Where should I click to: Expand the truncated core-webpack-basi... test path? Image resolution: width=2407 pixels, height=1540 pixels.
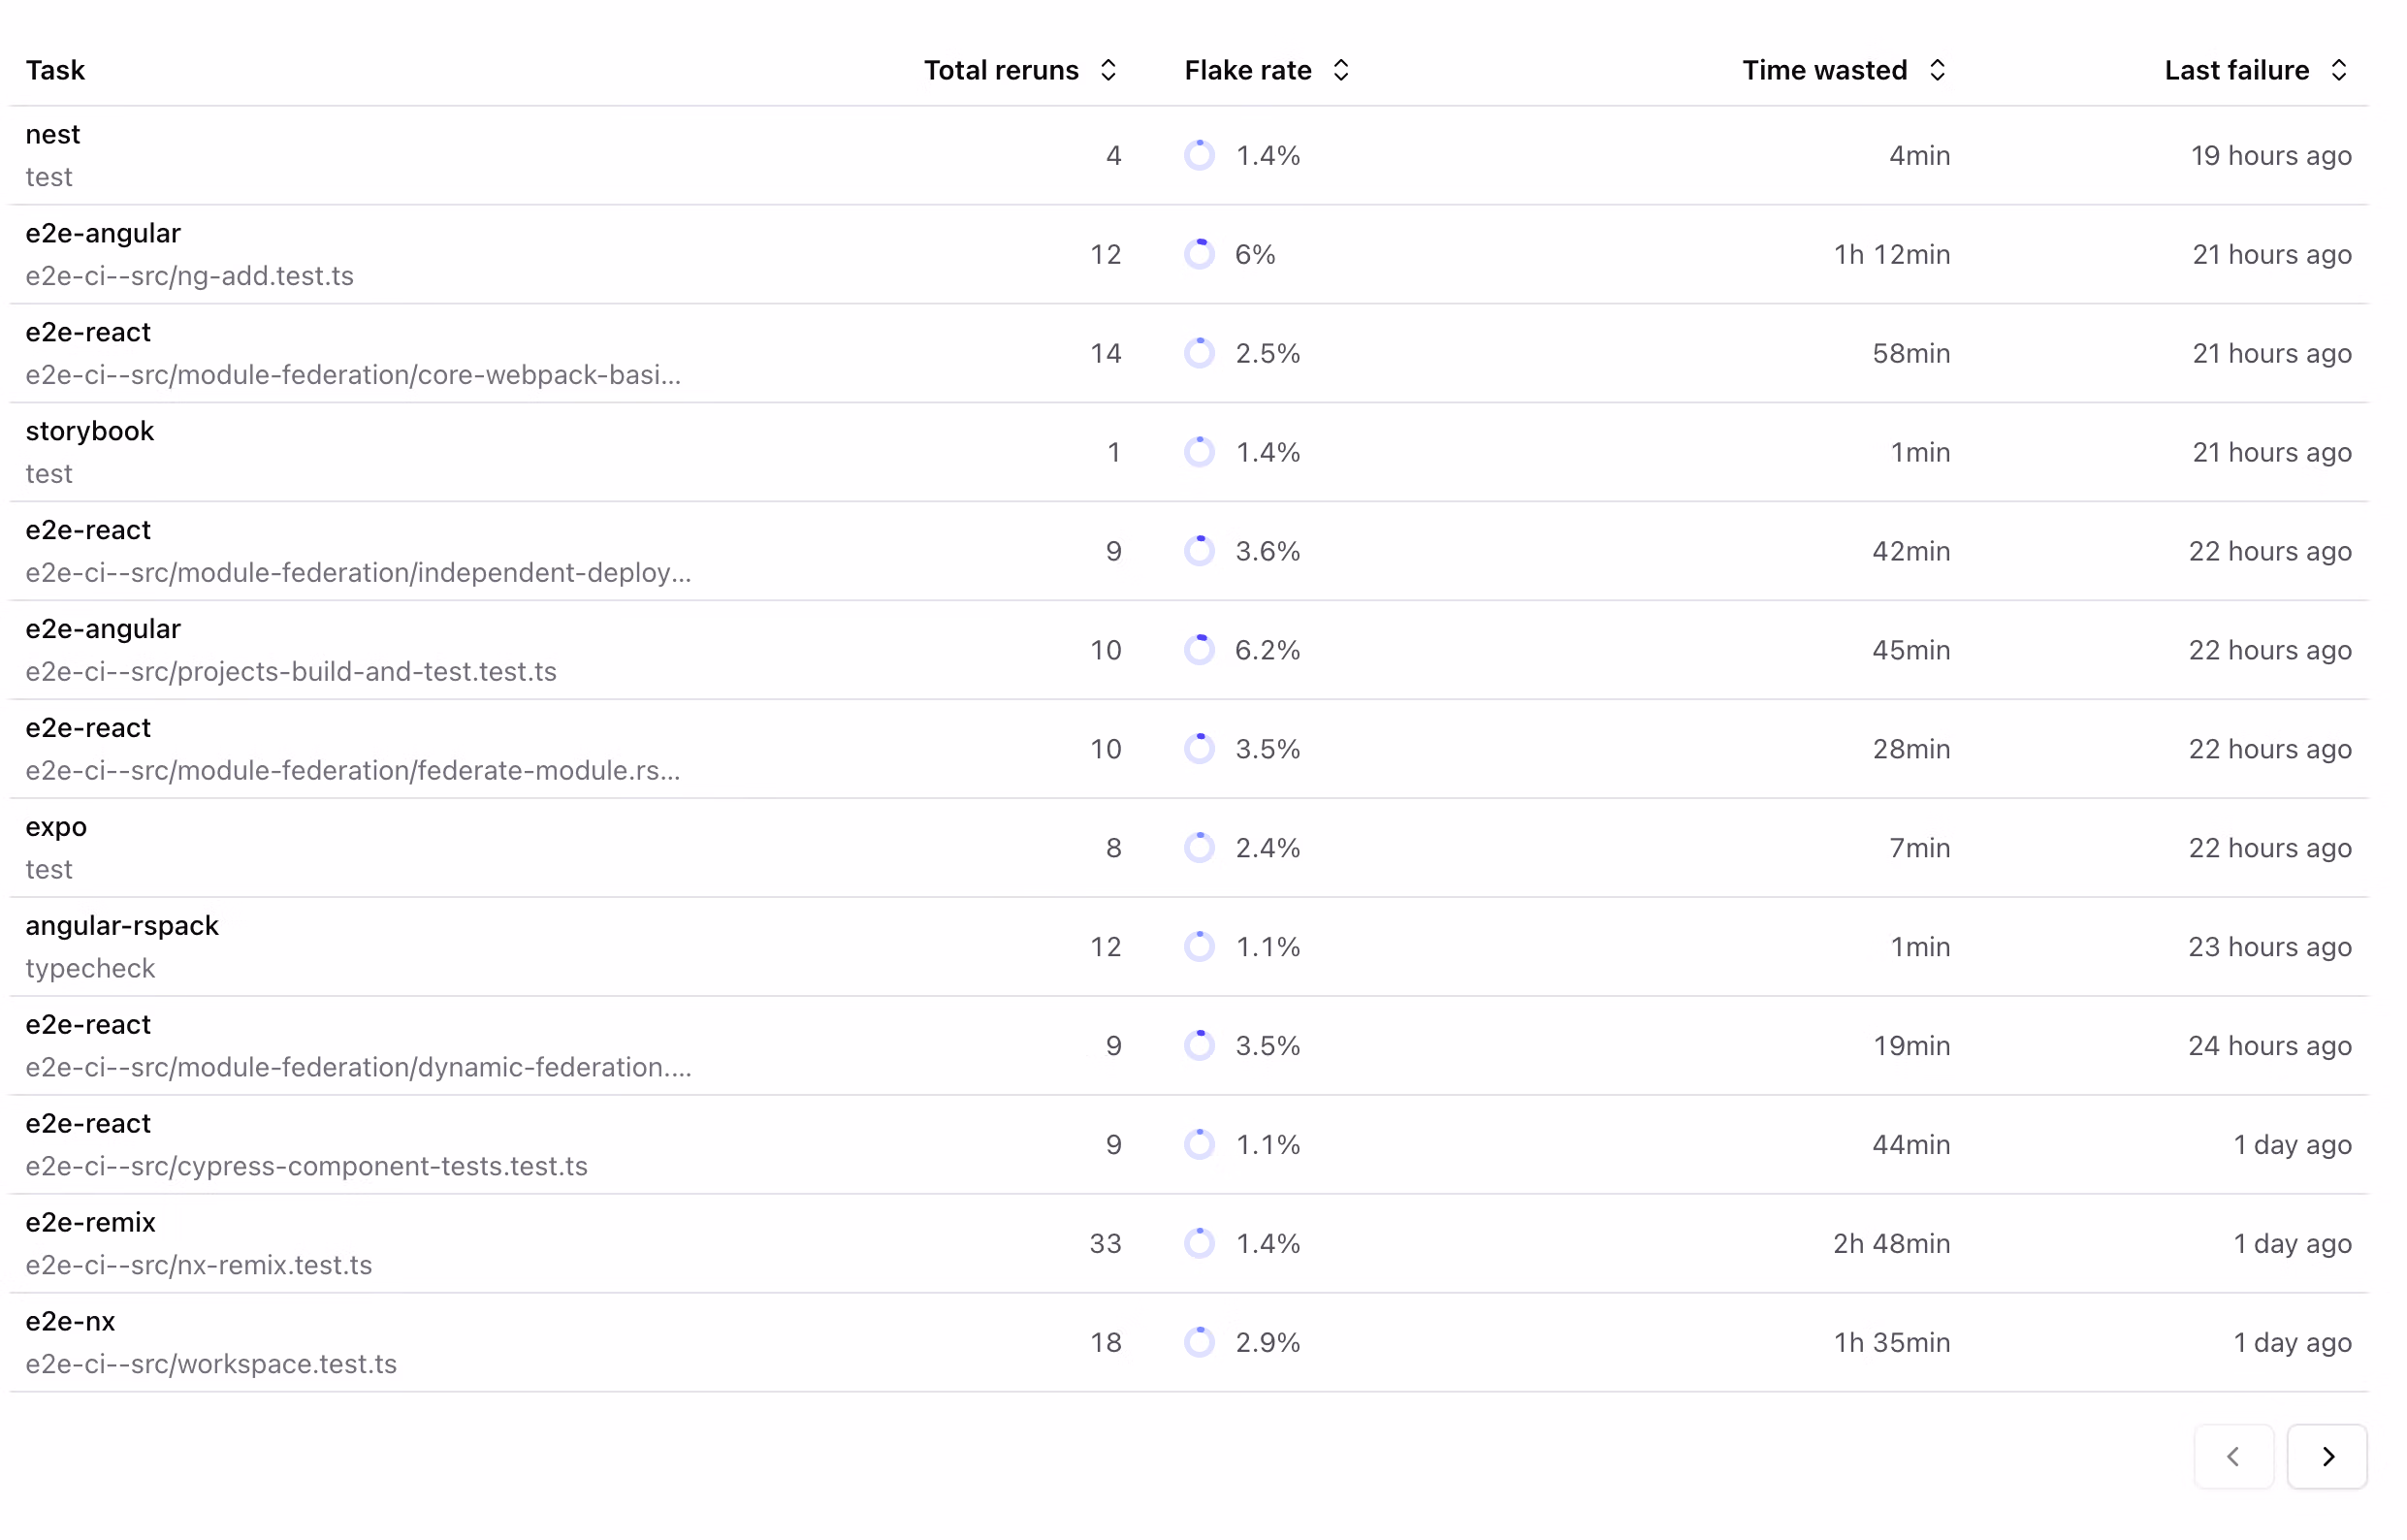coord(353,375)
